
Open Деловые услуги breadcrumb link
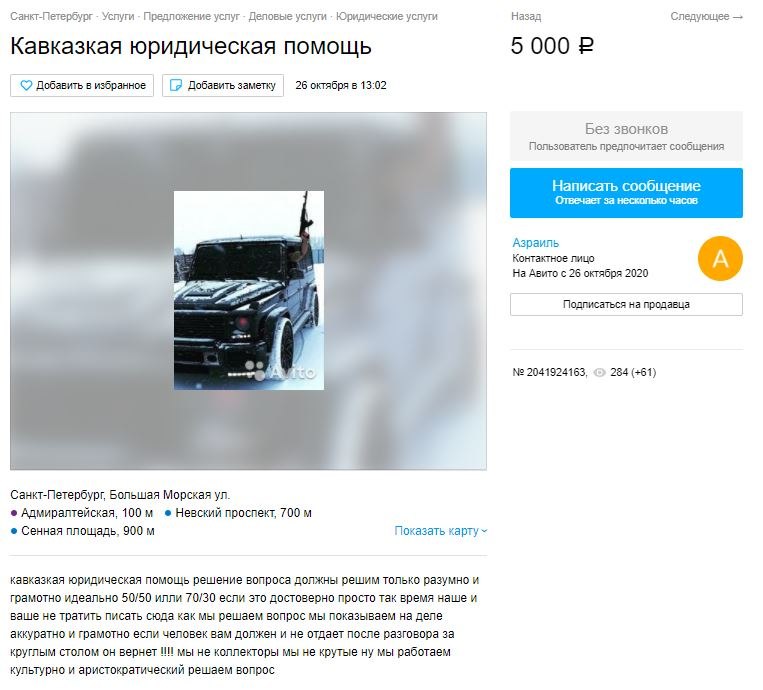click(x=287, y=17)
